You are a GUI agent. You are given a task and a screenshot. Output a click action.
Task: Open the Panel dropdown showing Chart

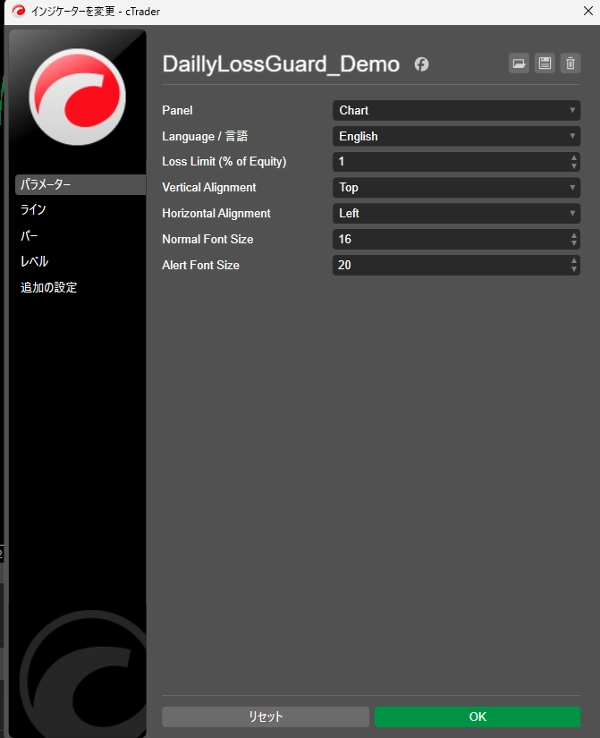pos(456,110)
